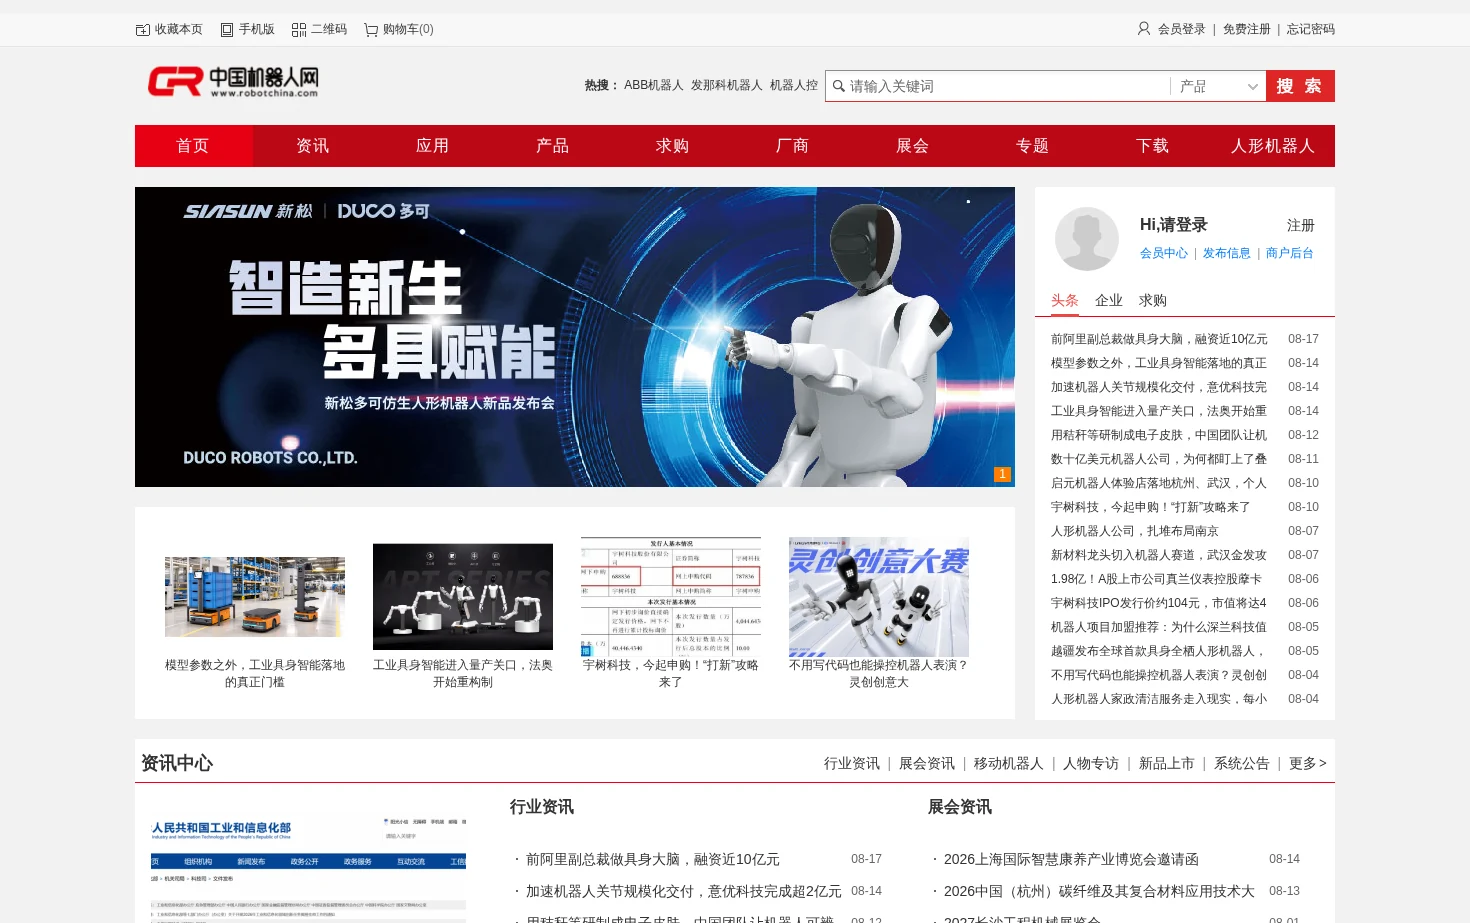Open the robotic arms thumbnail 工业具身智能进入量产关口
Screen dimensions: 1470x923
(463, 597)
